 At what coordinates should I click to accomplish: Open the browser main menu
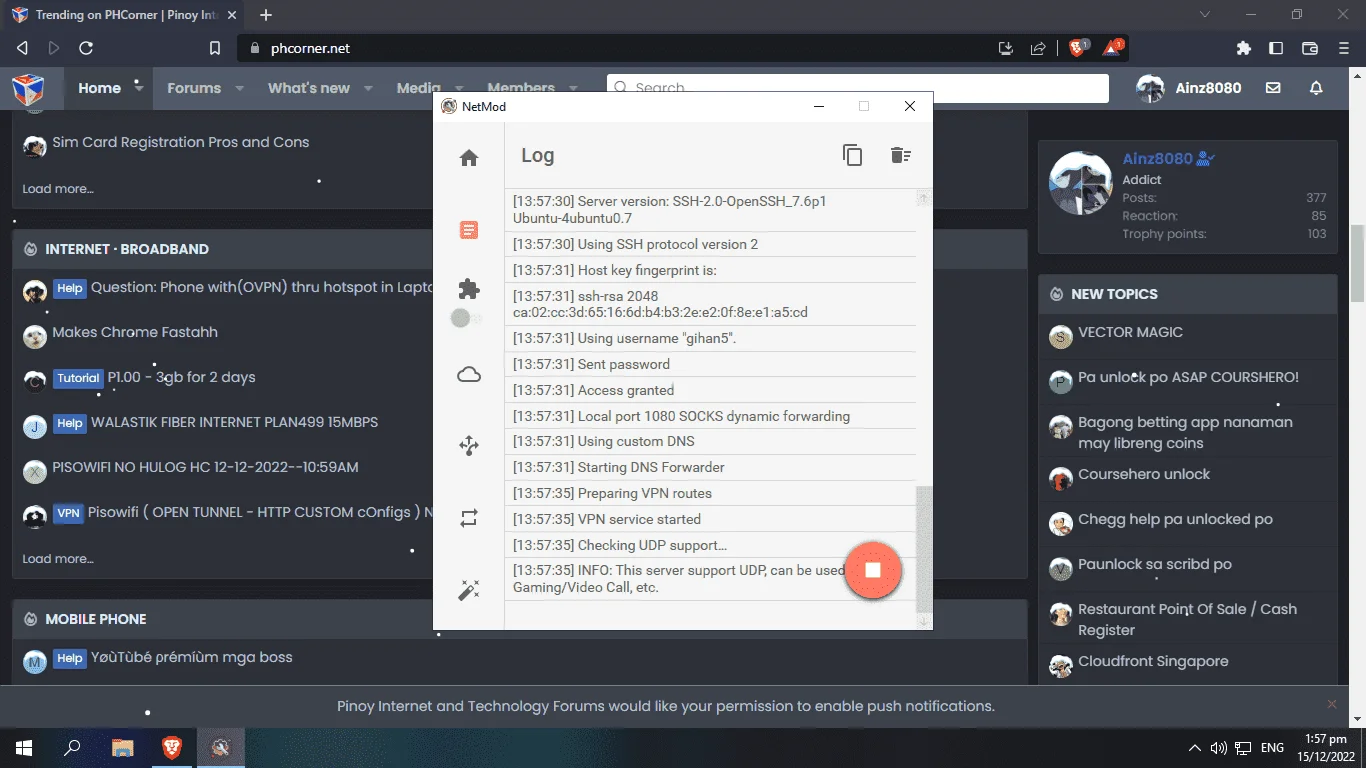(1343, 48)
